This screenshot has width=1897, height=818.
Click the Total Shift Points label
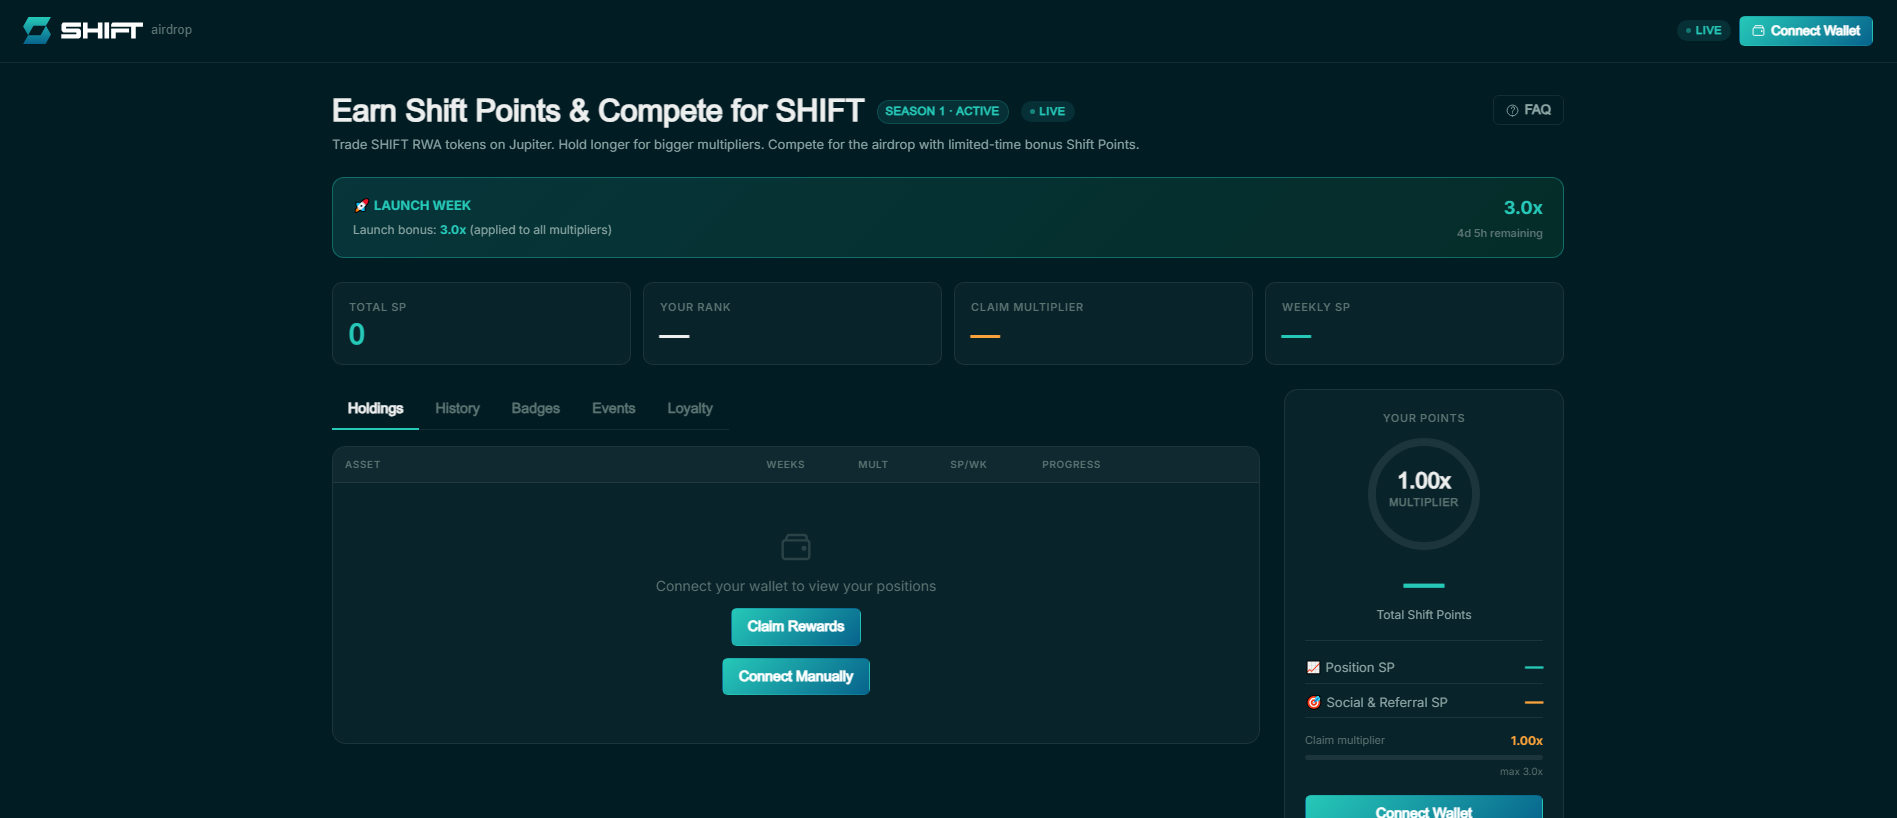[1424, 615]
